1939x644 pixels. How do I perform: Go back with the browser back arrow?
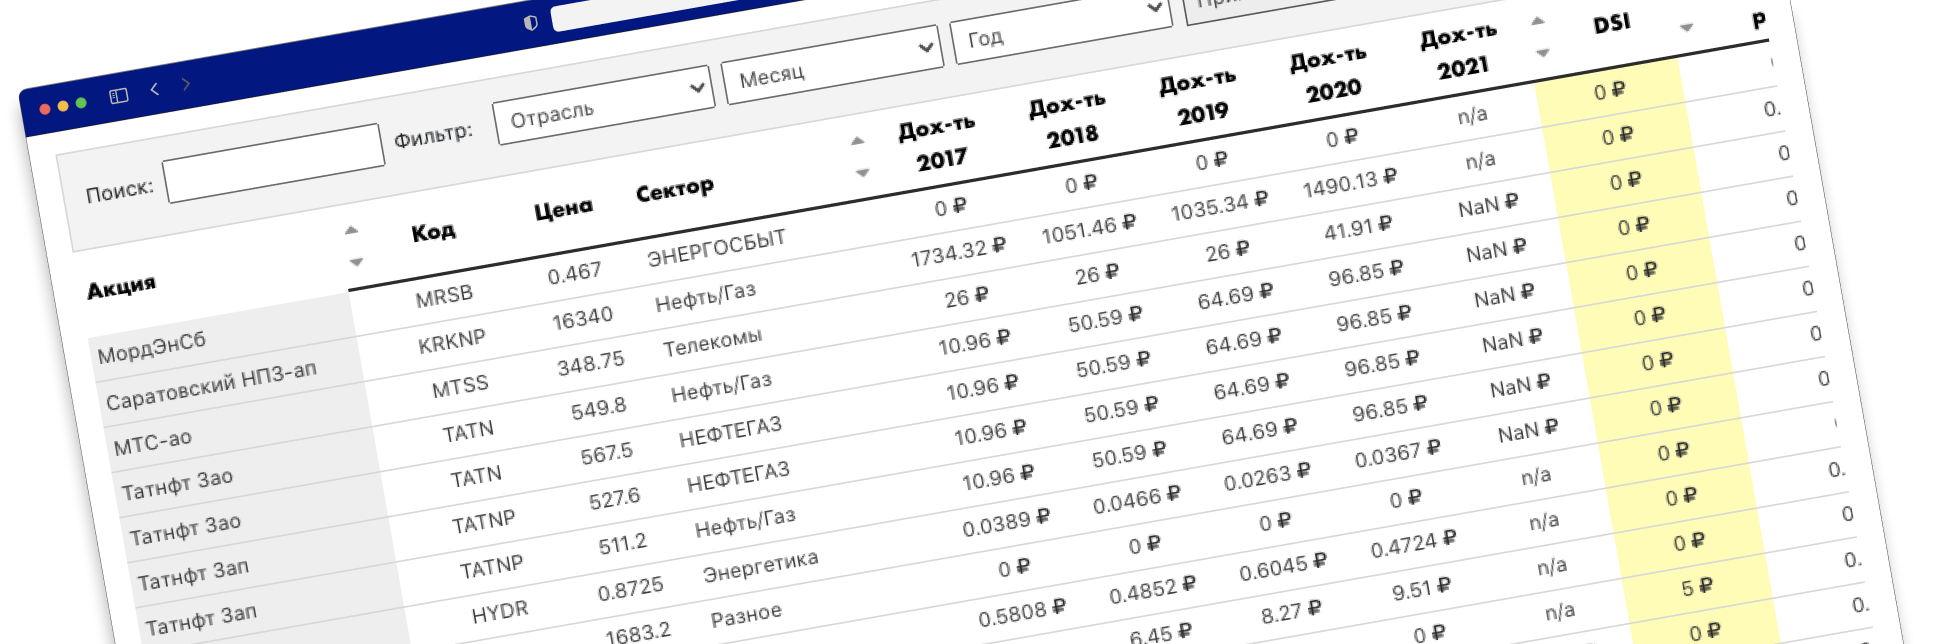pyautogui.click(x=154, y=89)
